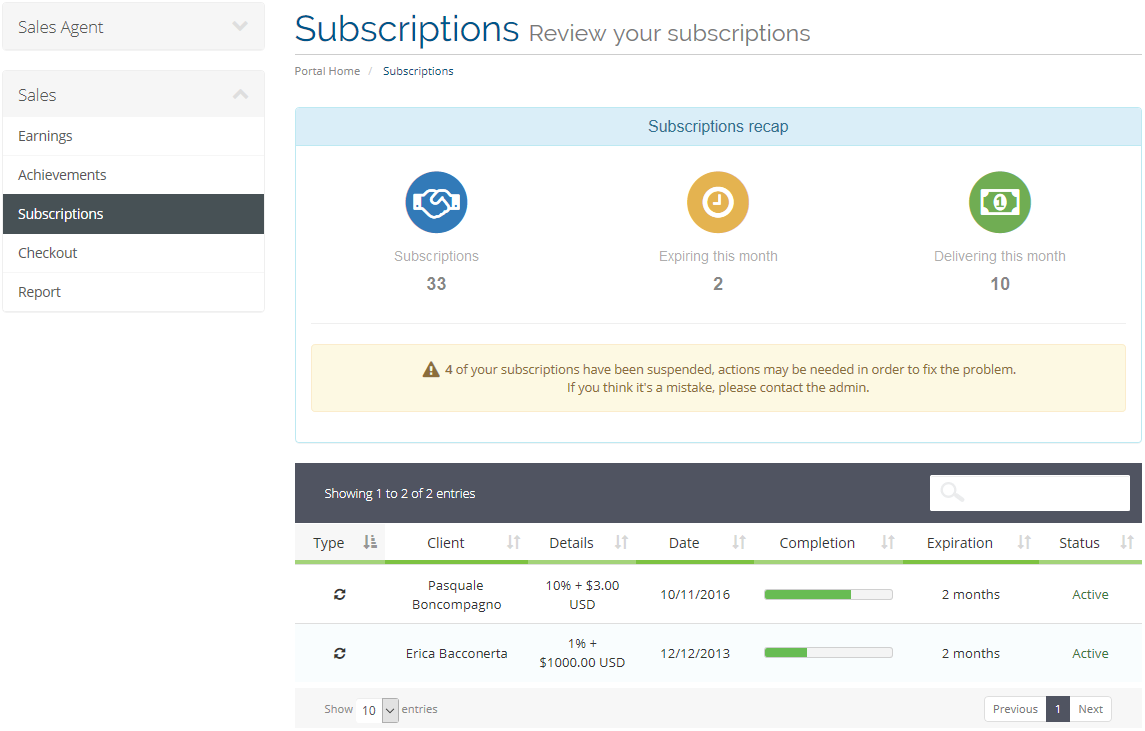The image size is (1145, 731).
Task: Click page 1 pagination button
Action: [1057, 709]
